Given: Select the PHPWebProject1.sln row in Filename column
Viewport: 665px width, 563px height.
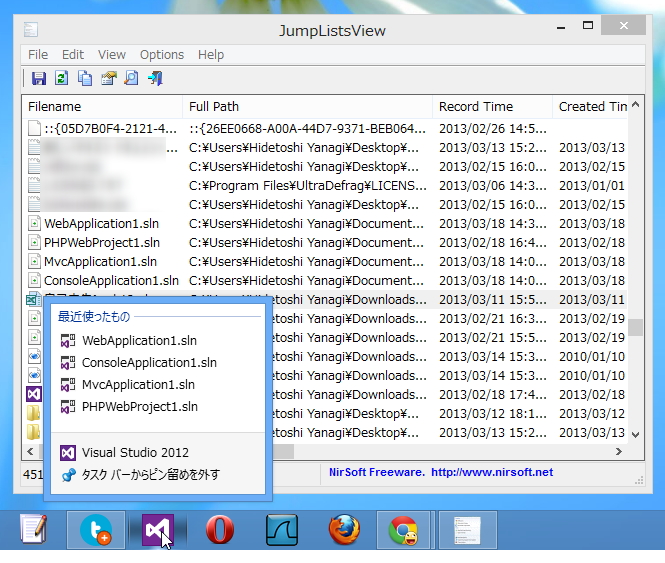Looking at the screenshot, I should pyautogui.click(x=102, y=243).
